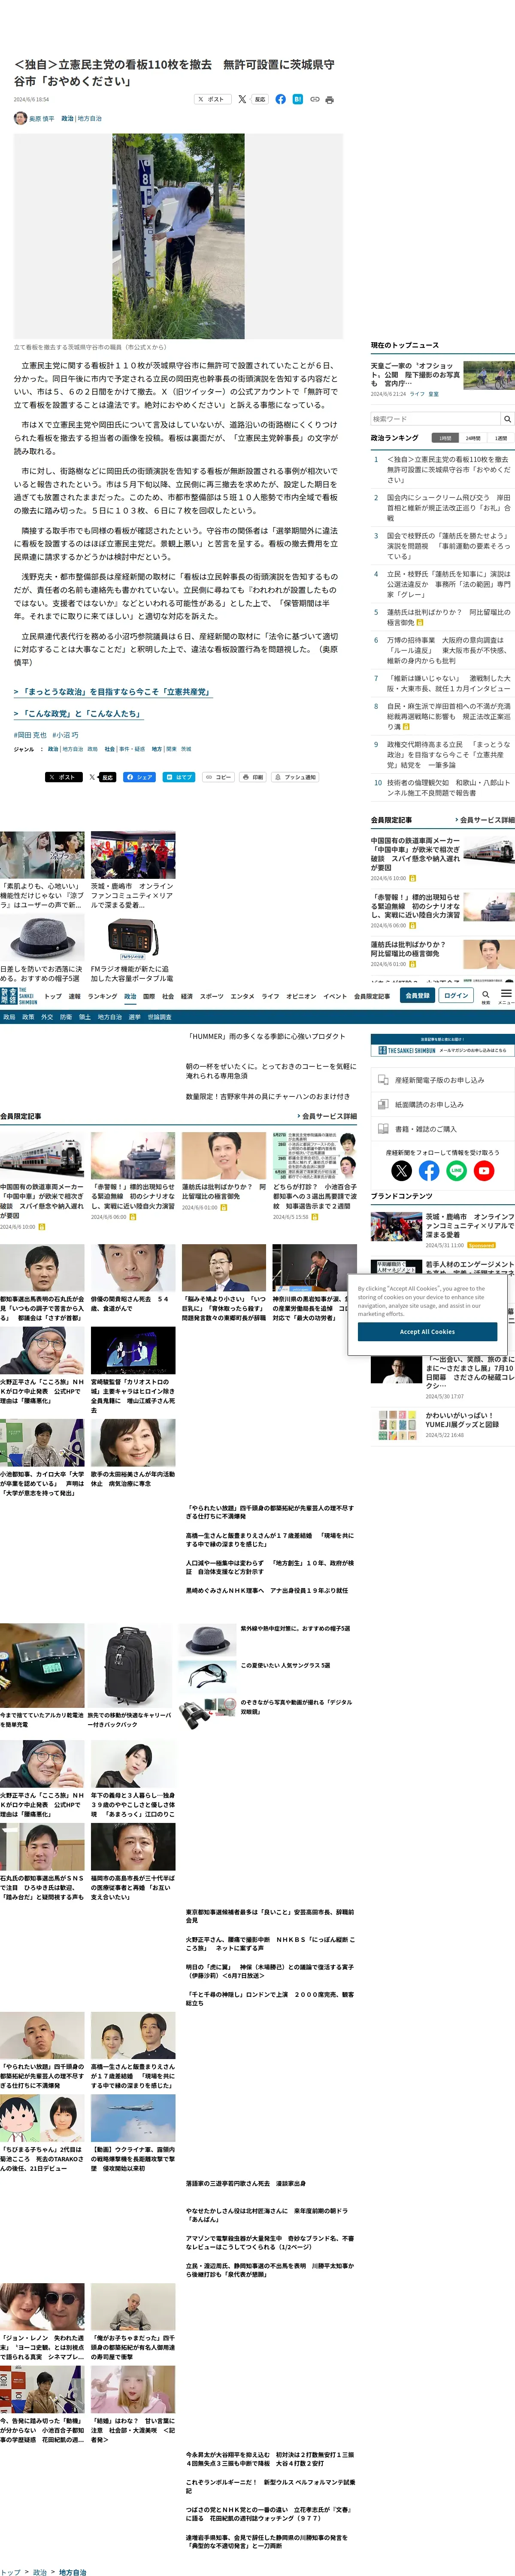This screenshot has width=515, height=2576.
Task: Click Accept All Cookies button
Action: pyautogui.click(x=427, y=1332)
